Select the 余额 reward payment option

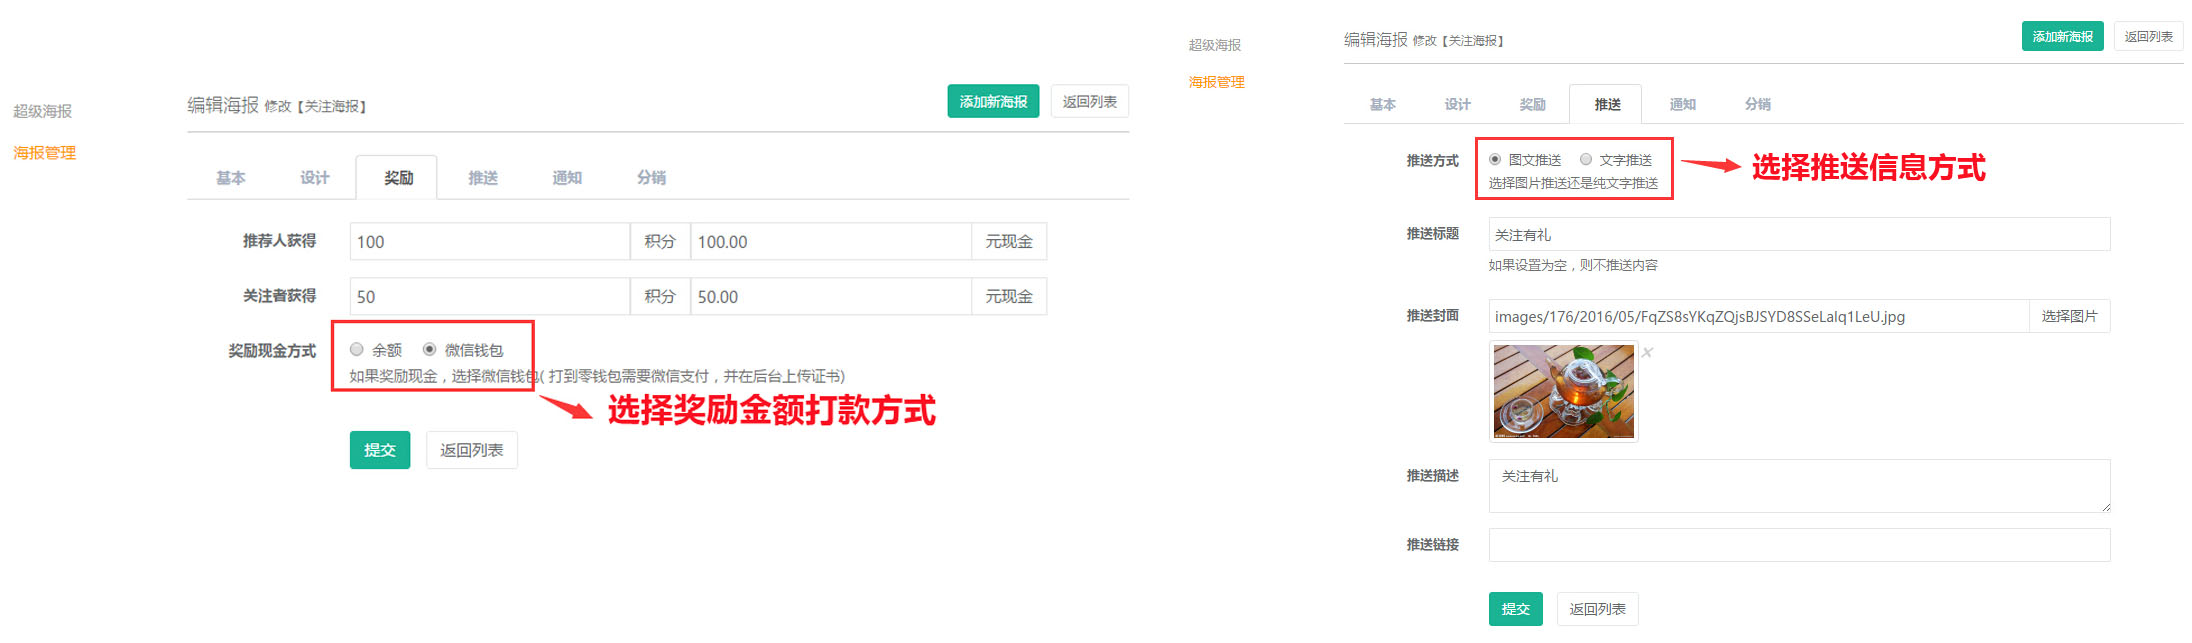pos(357,350)
